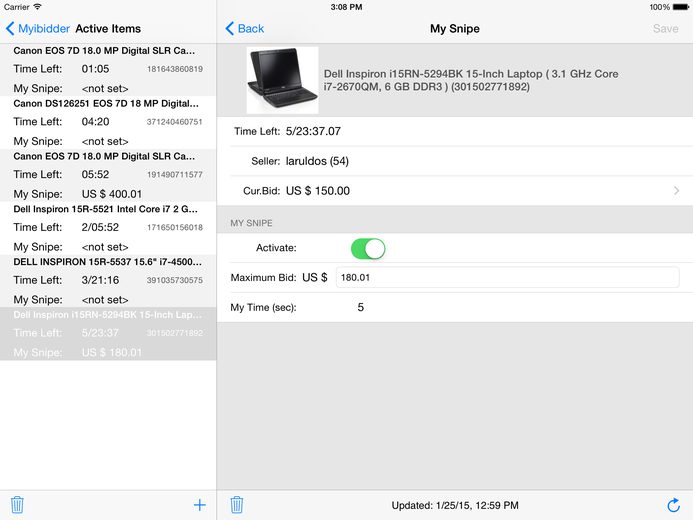
Task: Tap the Seller laruldos (54) row
Action: [455, 161]
